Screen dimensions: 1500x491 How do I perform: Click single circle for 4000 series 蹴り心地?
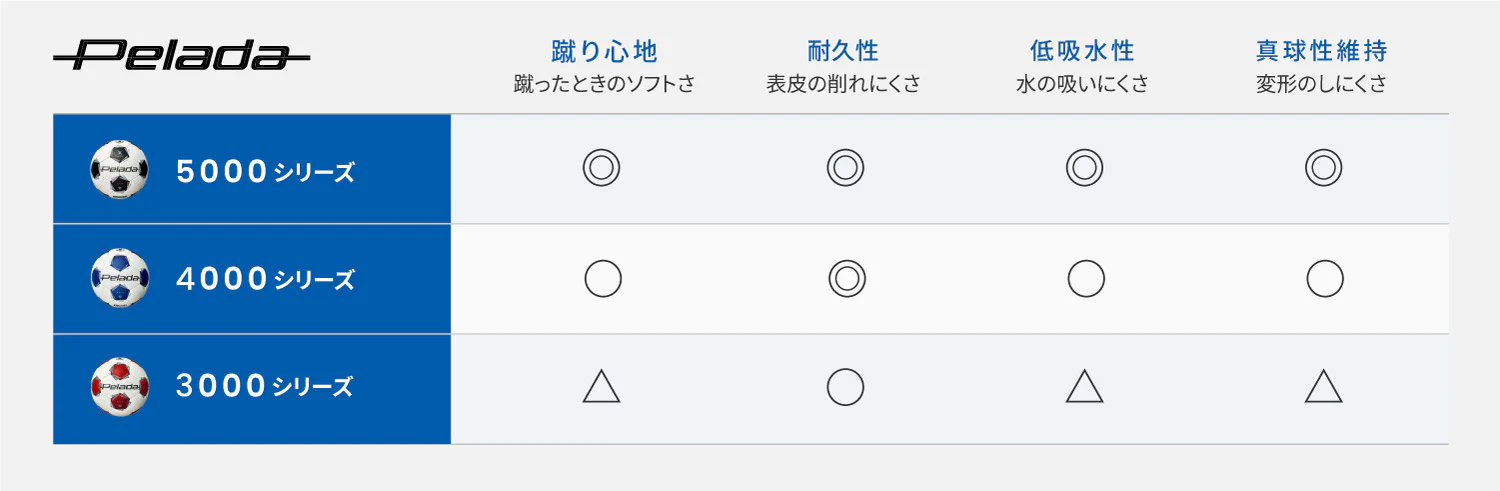[x=603, y=278]
